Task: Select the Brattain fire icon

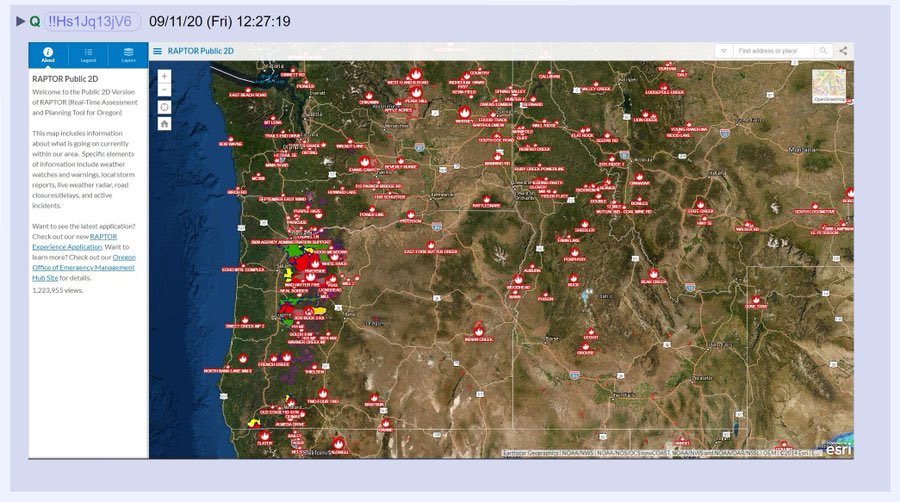Action: [x=374, y=398]
